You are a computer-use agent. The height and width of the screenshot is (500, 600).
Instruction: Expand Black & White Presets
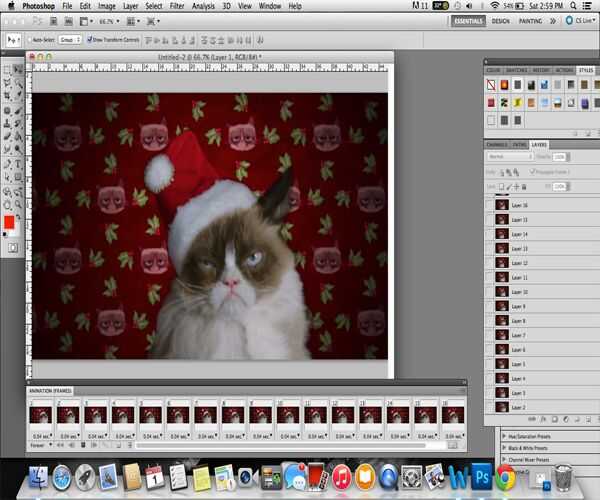[504, 448]
